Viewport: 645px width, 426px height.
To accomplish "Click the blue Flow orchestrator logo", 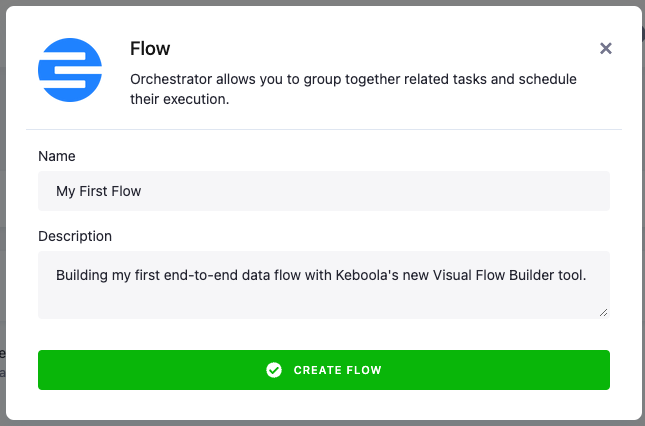I will [70, 71].
